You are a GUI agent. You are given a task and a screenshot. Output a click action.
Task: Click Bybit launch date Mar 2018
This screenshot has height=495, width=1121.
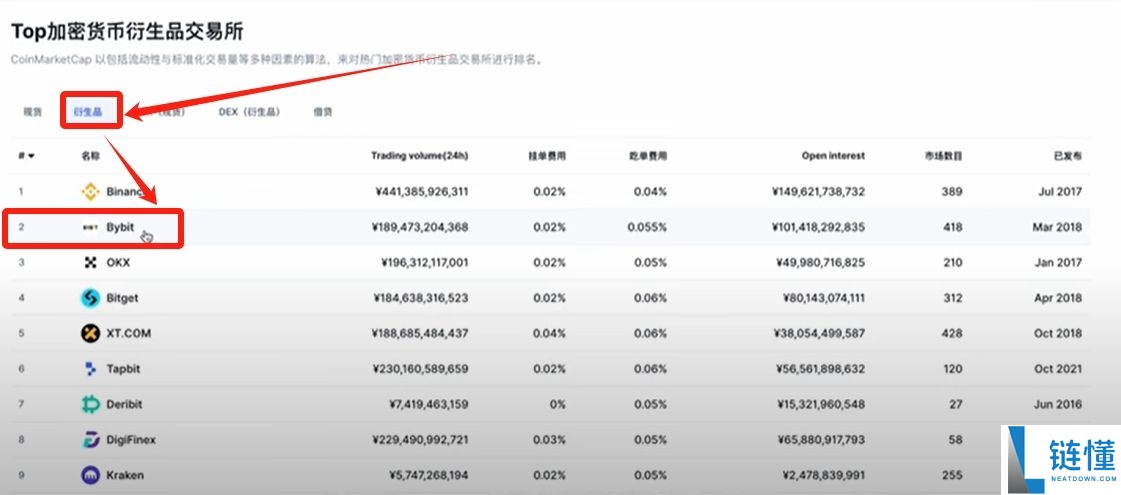(x=1057, y=227)
